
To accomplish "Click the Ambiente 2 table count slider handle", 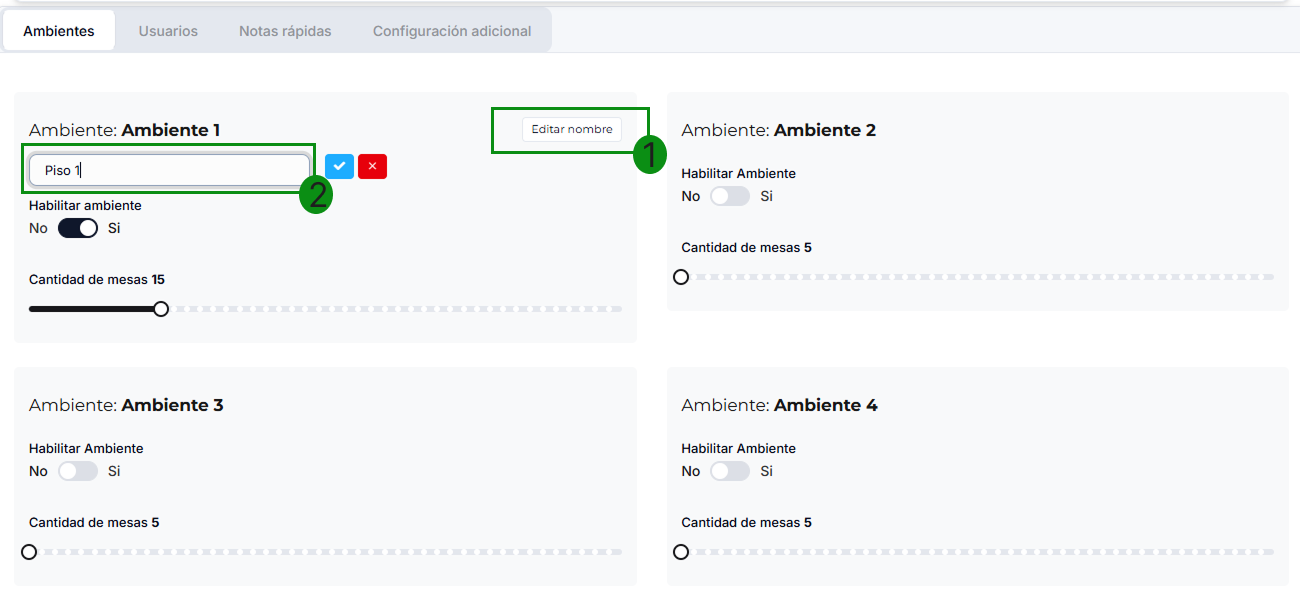I will point(681,277).
